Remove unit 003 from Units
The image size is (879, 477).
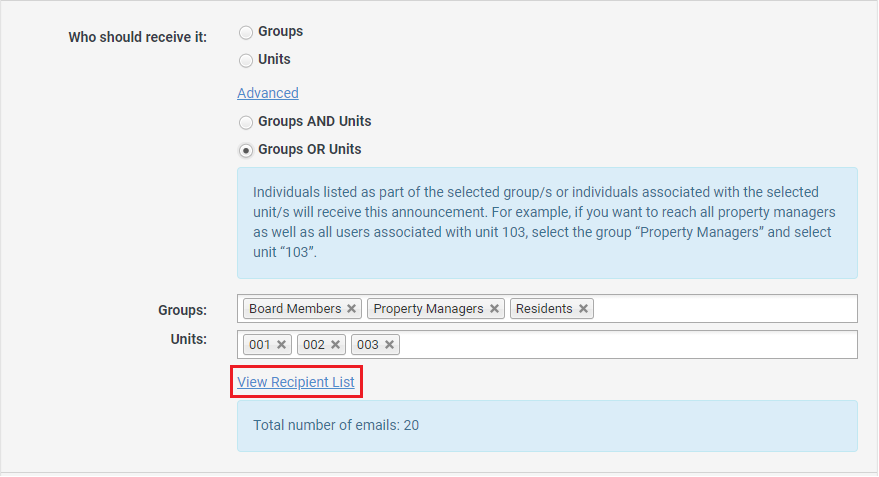[390, 344]
